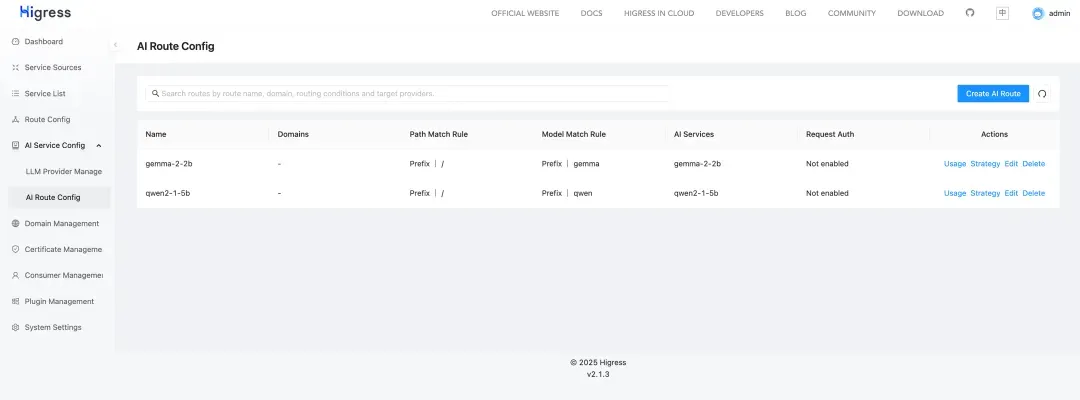Collapse the sidebar with the arrow icon
This screenshot has width=1080, height=400.
(x=115, y=45)
